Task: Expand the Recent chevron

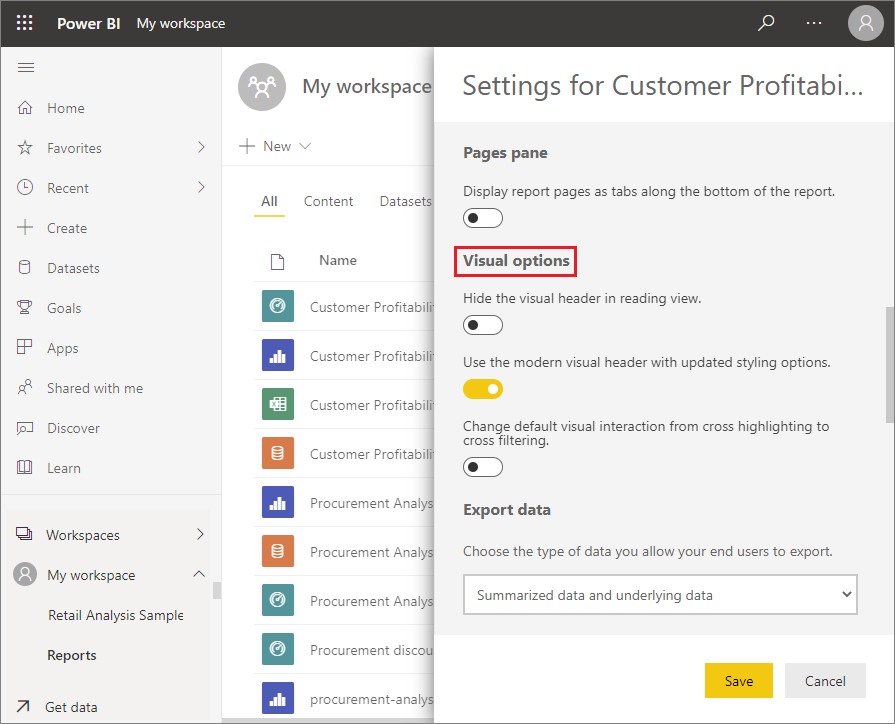Action: 201,187
